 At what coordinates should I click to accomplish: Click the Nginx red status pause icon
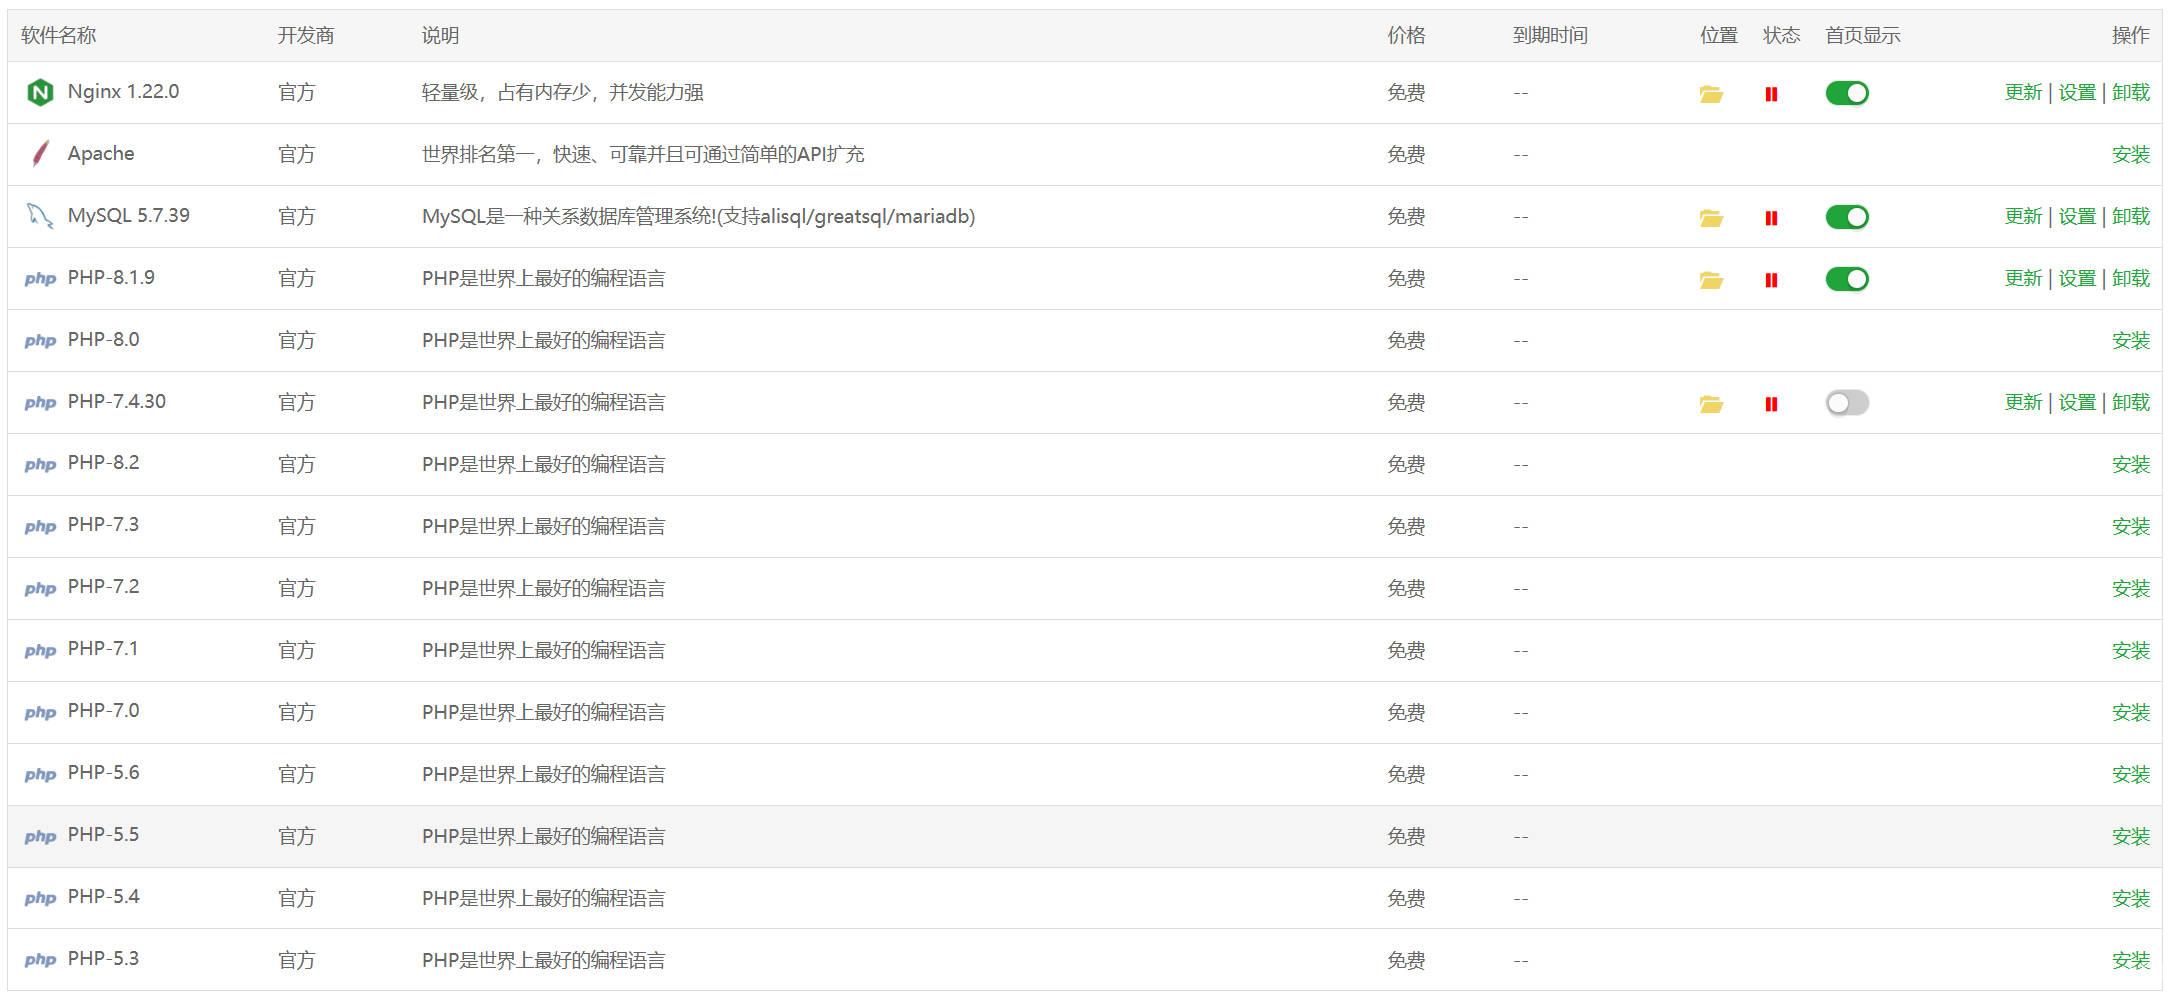(1771, 94)
